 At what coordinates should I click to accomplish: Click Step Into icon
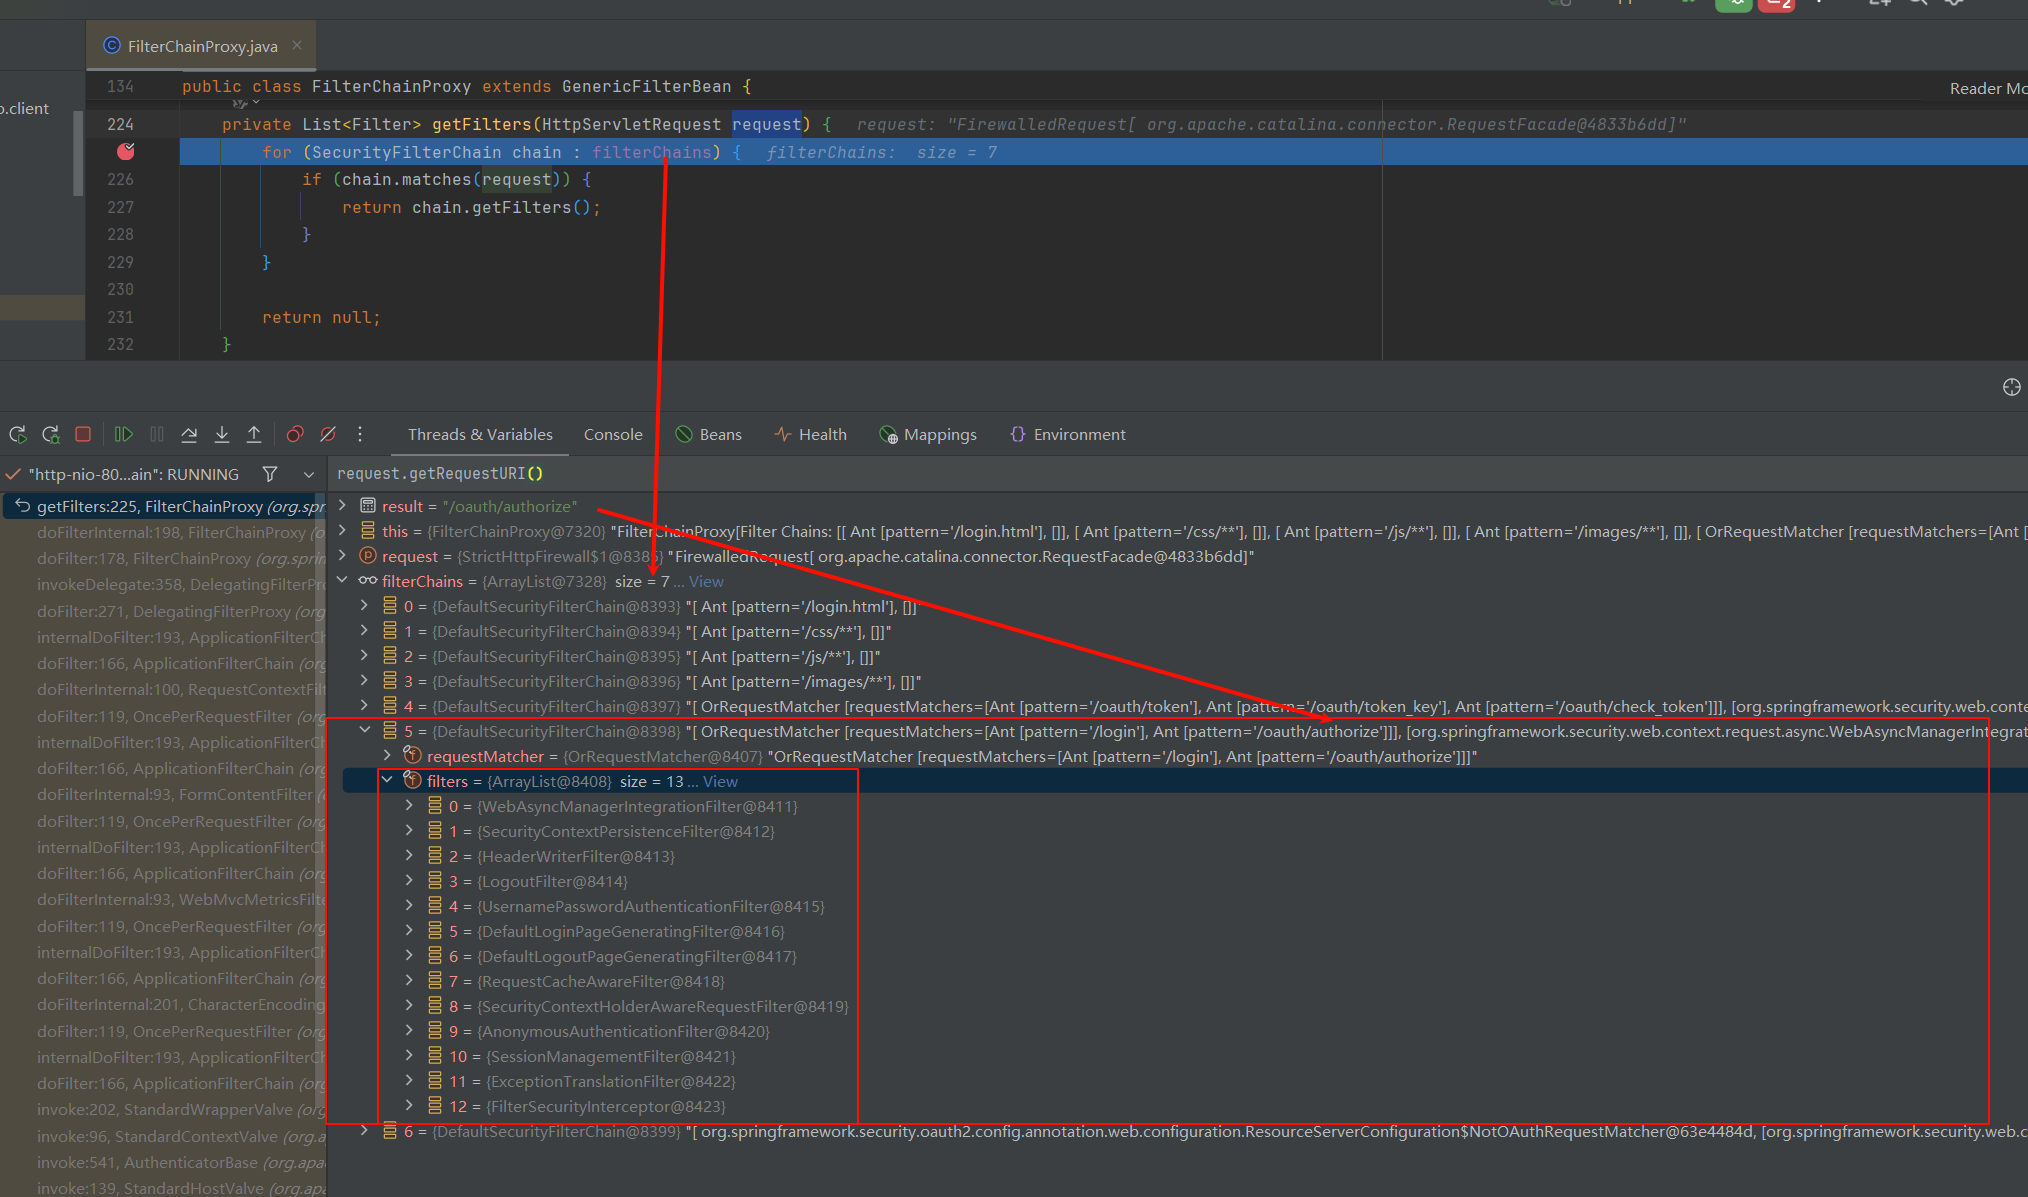coord(222,434)
